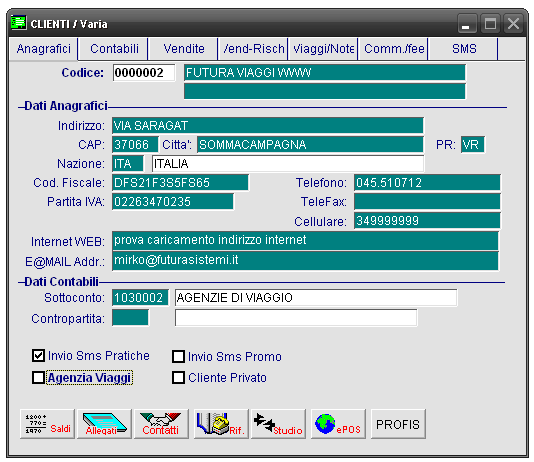The height and width of the screenshot is (462, 534).
Task: Click the Codice field 0000002
Action: (x=144, y=73)
